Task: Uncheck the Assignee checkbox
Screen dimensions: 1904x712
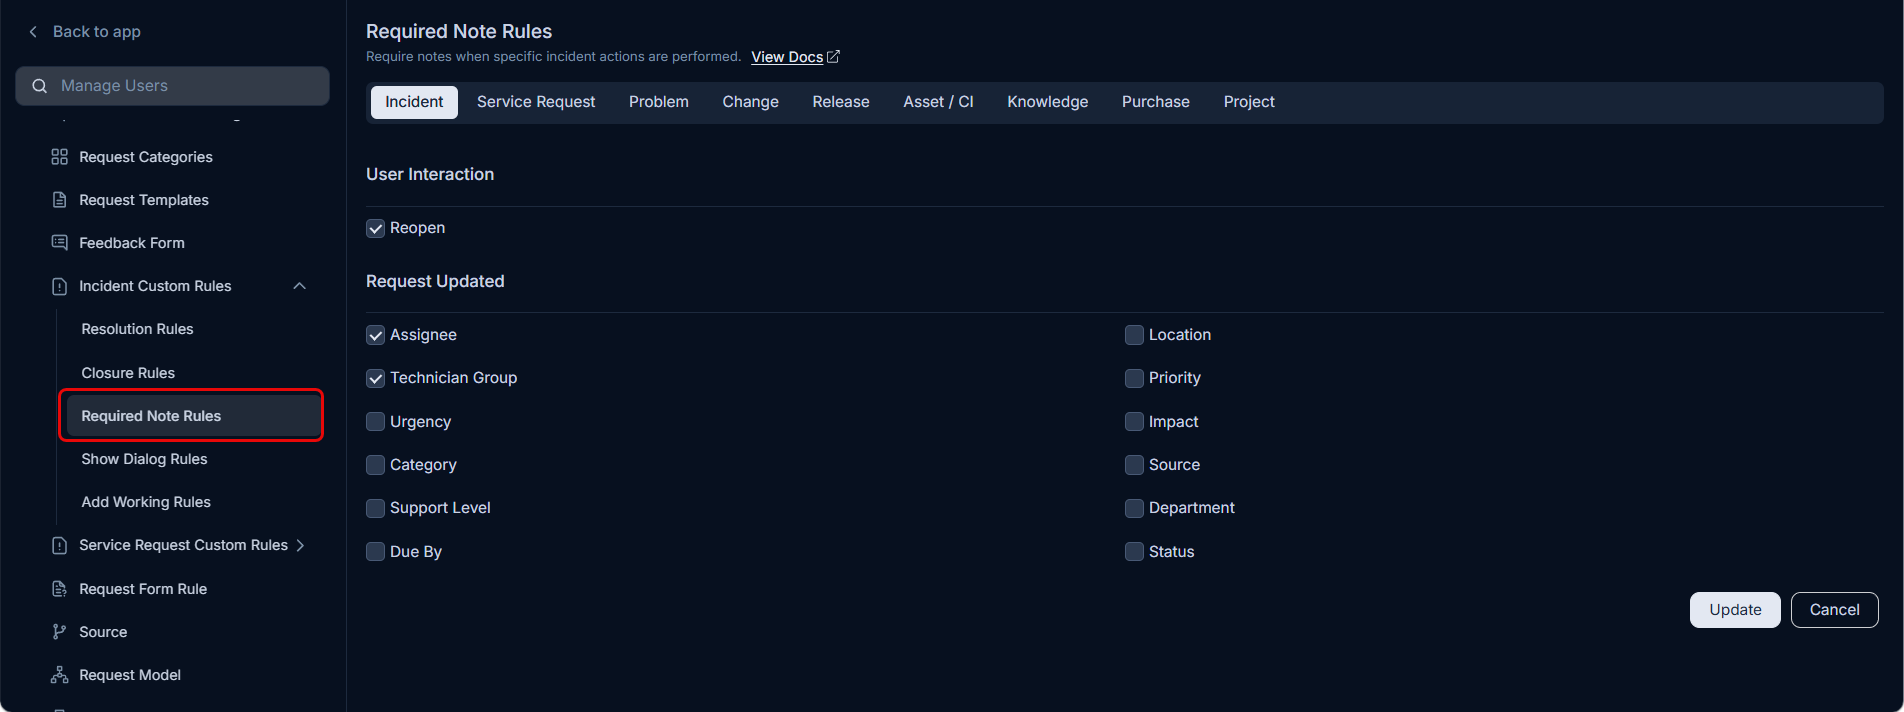Action: click(376, 335)
